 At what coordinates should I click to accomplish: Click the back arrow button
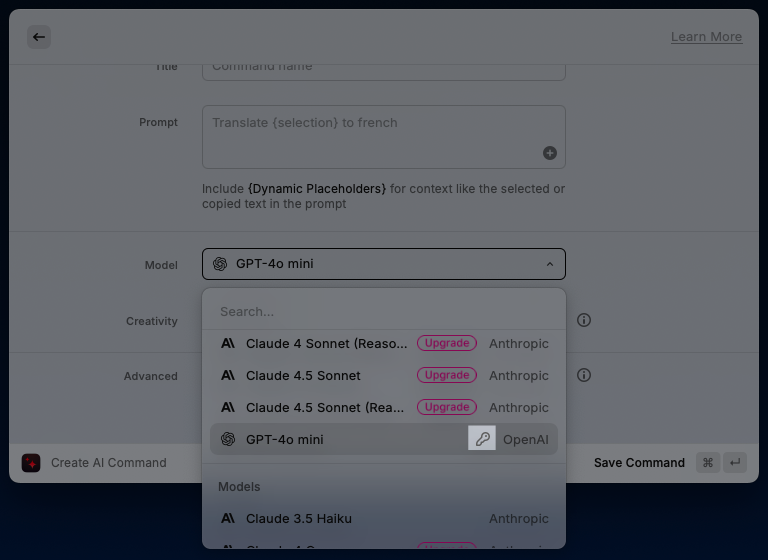[x=39, y=37]
